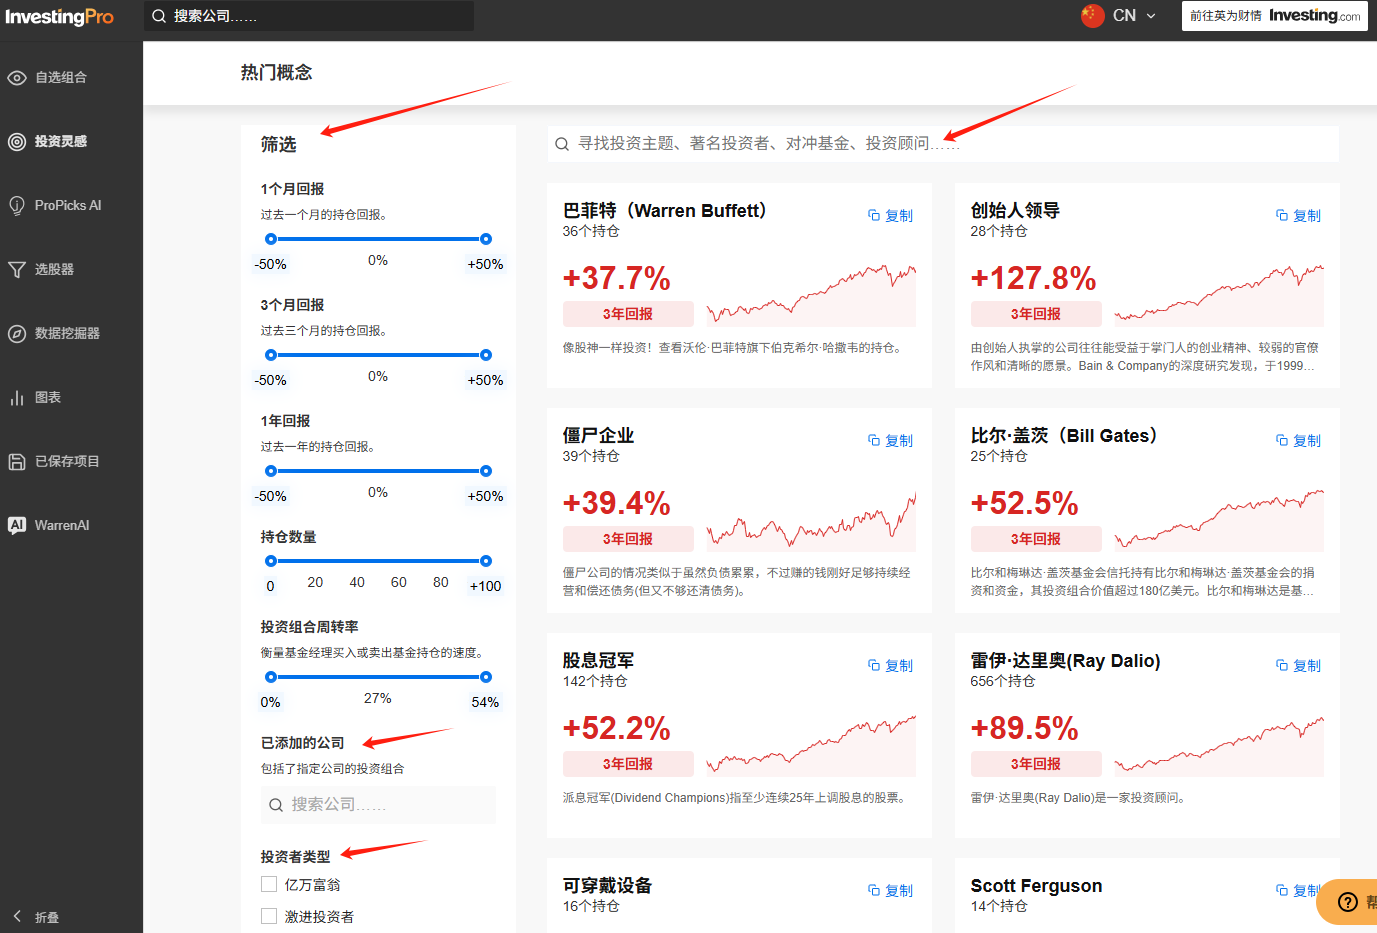1377x933 pixels.
Task: Open 创始人领导 card title
Action: coord(1015,210)
